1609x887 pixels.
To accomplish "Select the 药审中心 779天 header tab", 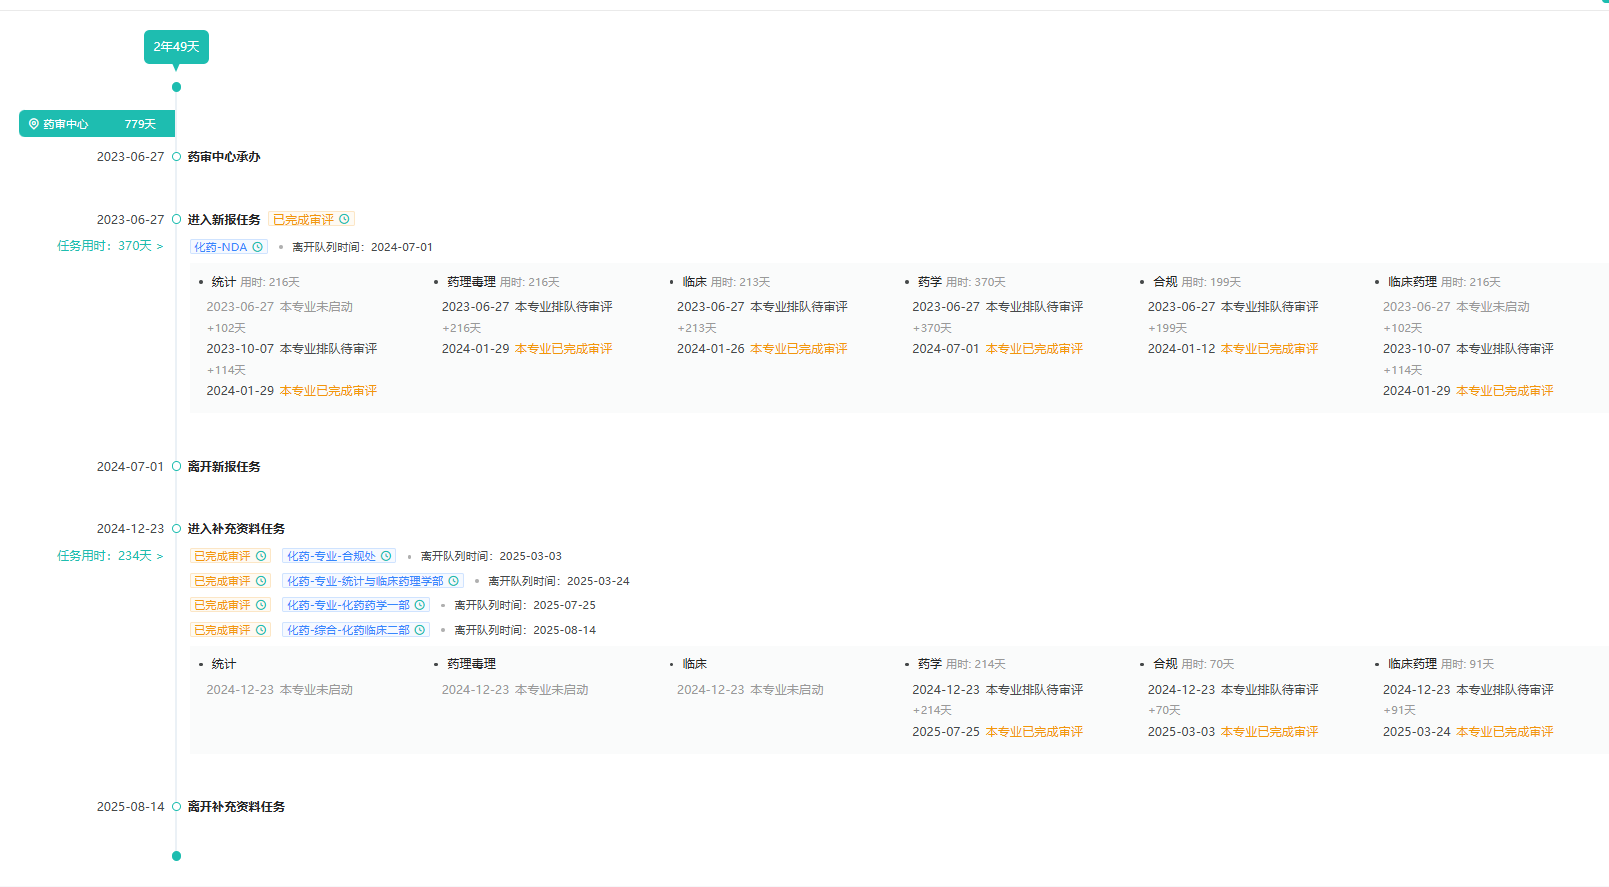I will [97, 124].
